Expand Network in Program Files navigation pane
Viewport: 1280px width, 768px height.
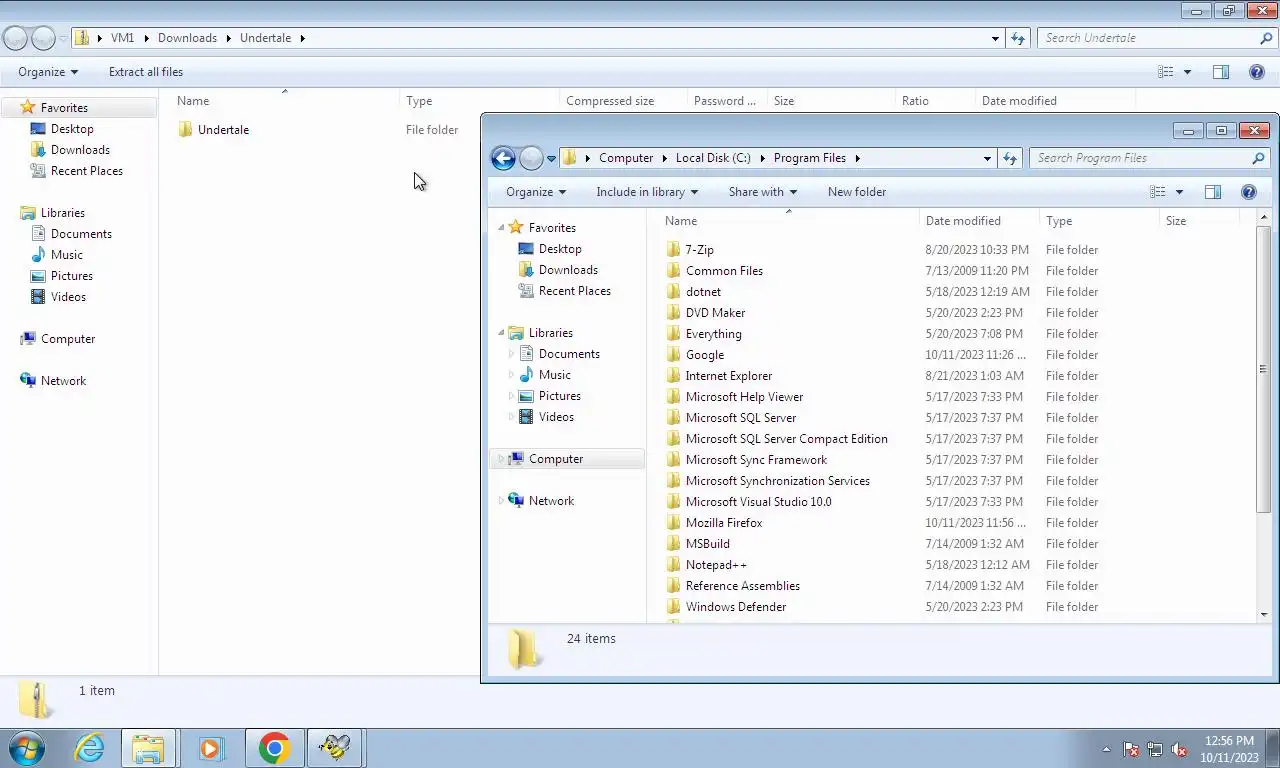coord(502,501)
